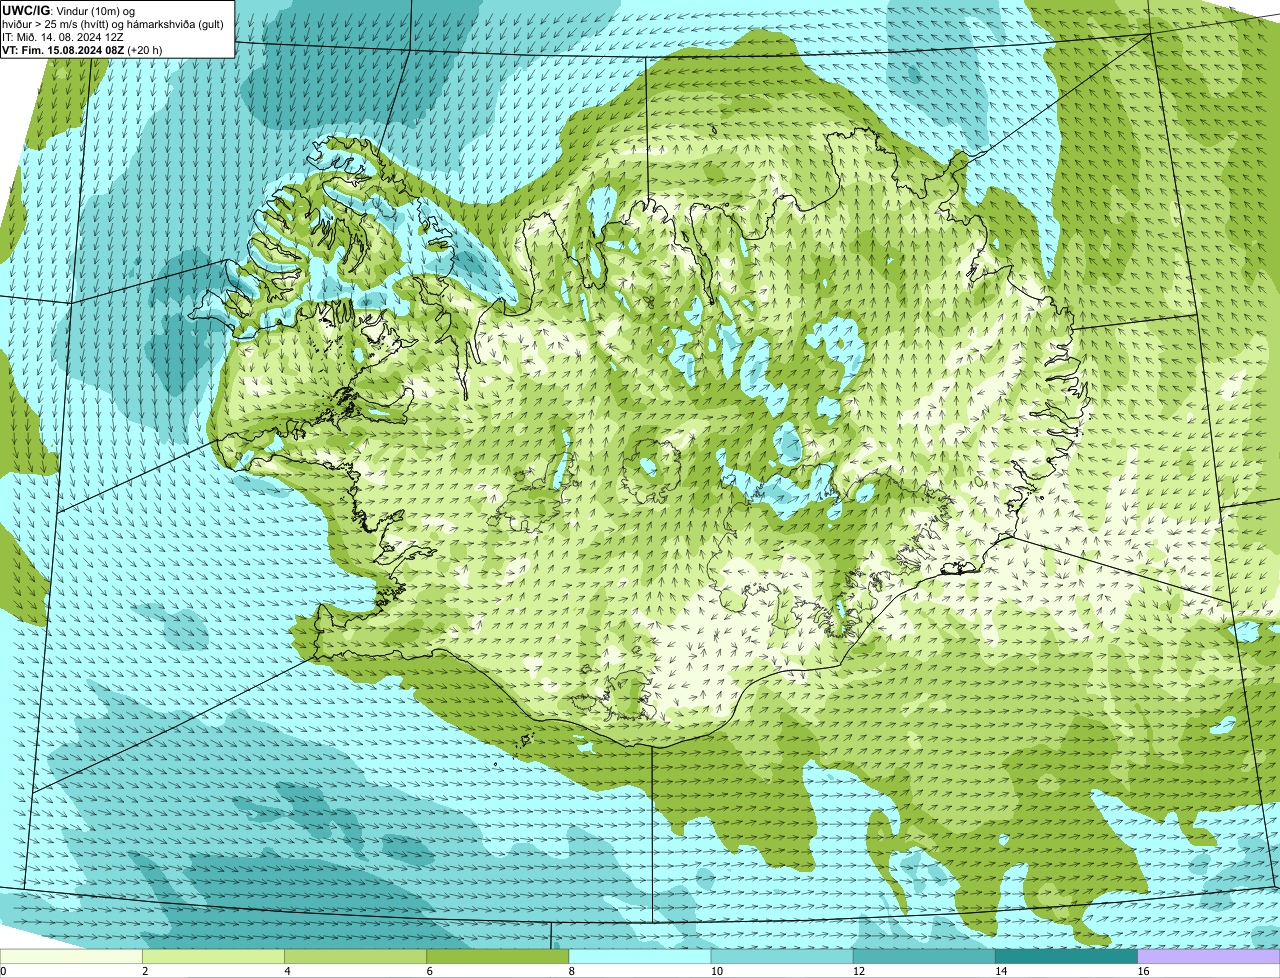The image size is (1280, 978).
Task: Click the 'IT: Mið. 14. 08. 2024 12Z' line
Action: coord(63,37)
